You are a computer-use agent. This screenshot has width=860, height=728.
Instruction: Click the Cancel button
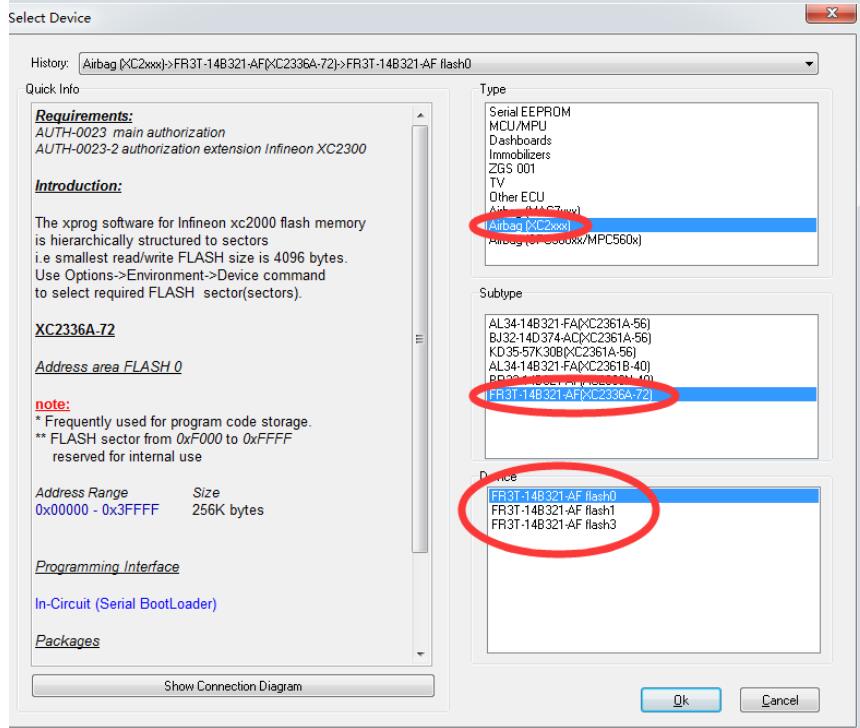(779, 701)
